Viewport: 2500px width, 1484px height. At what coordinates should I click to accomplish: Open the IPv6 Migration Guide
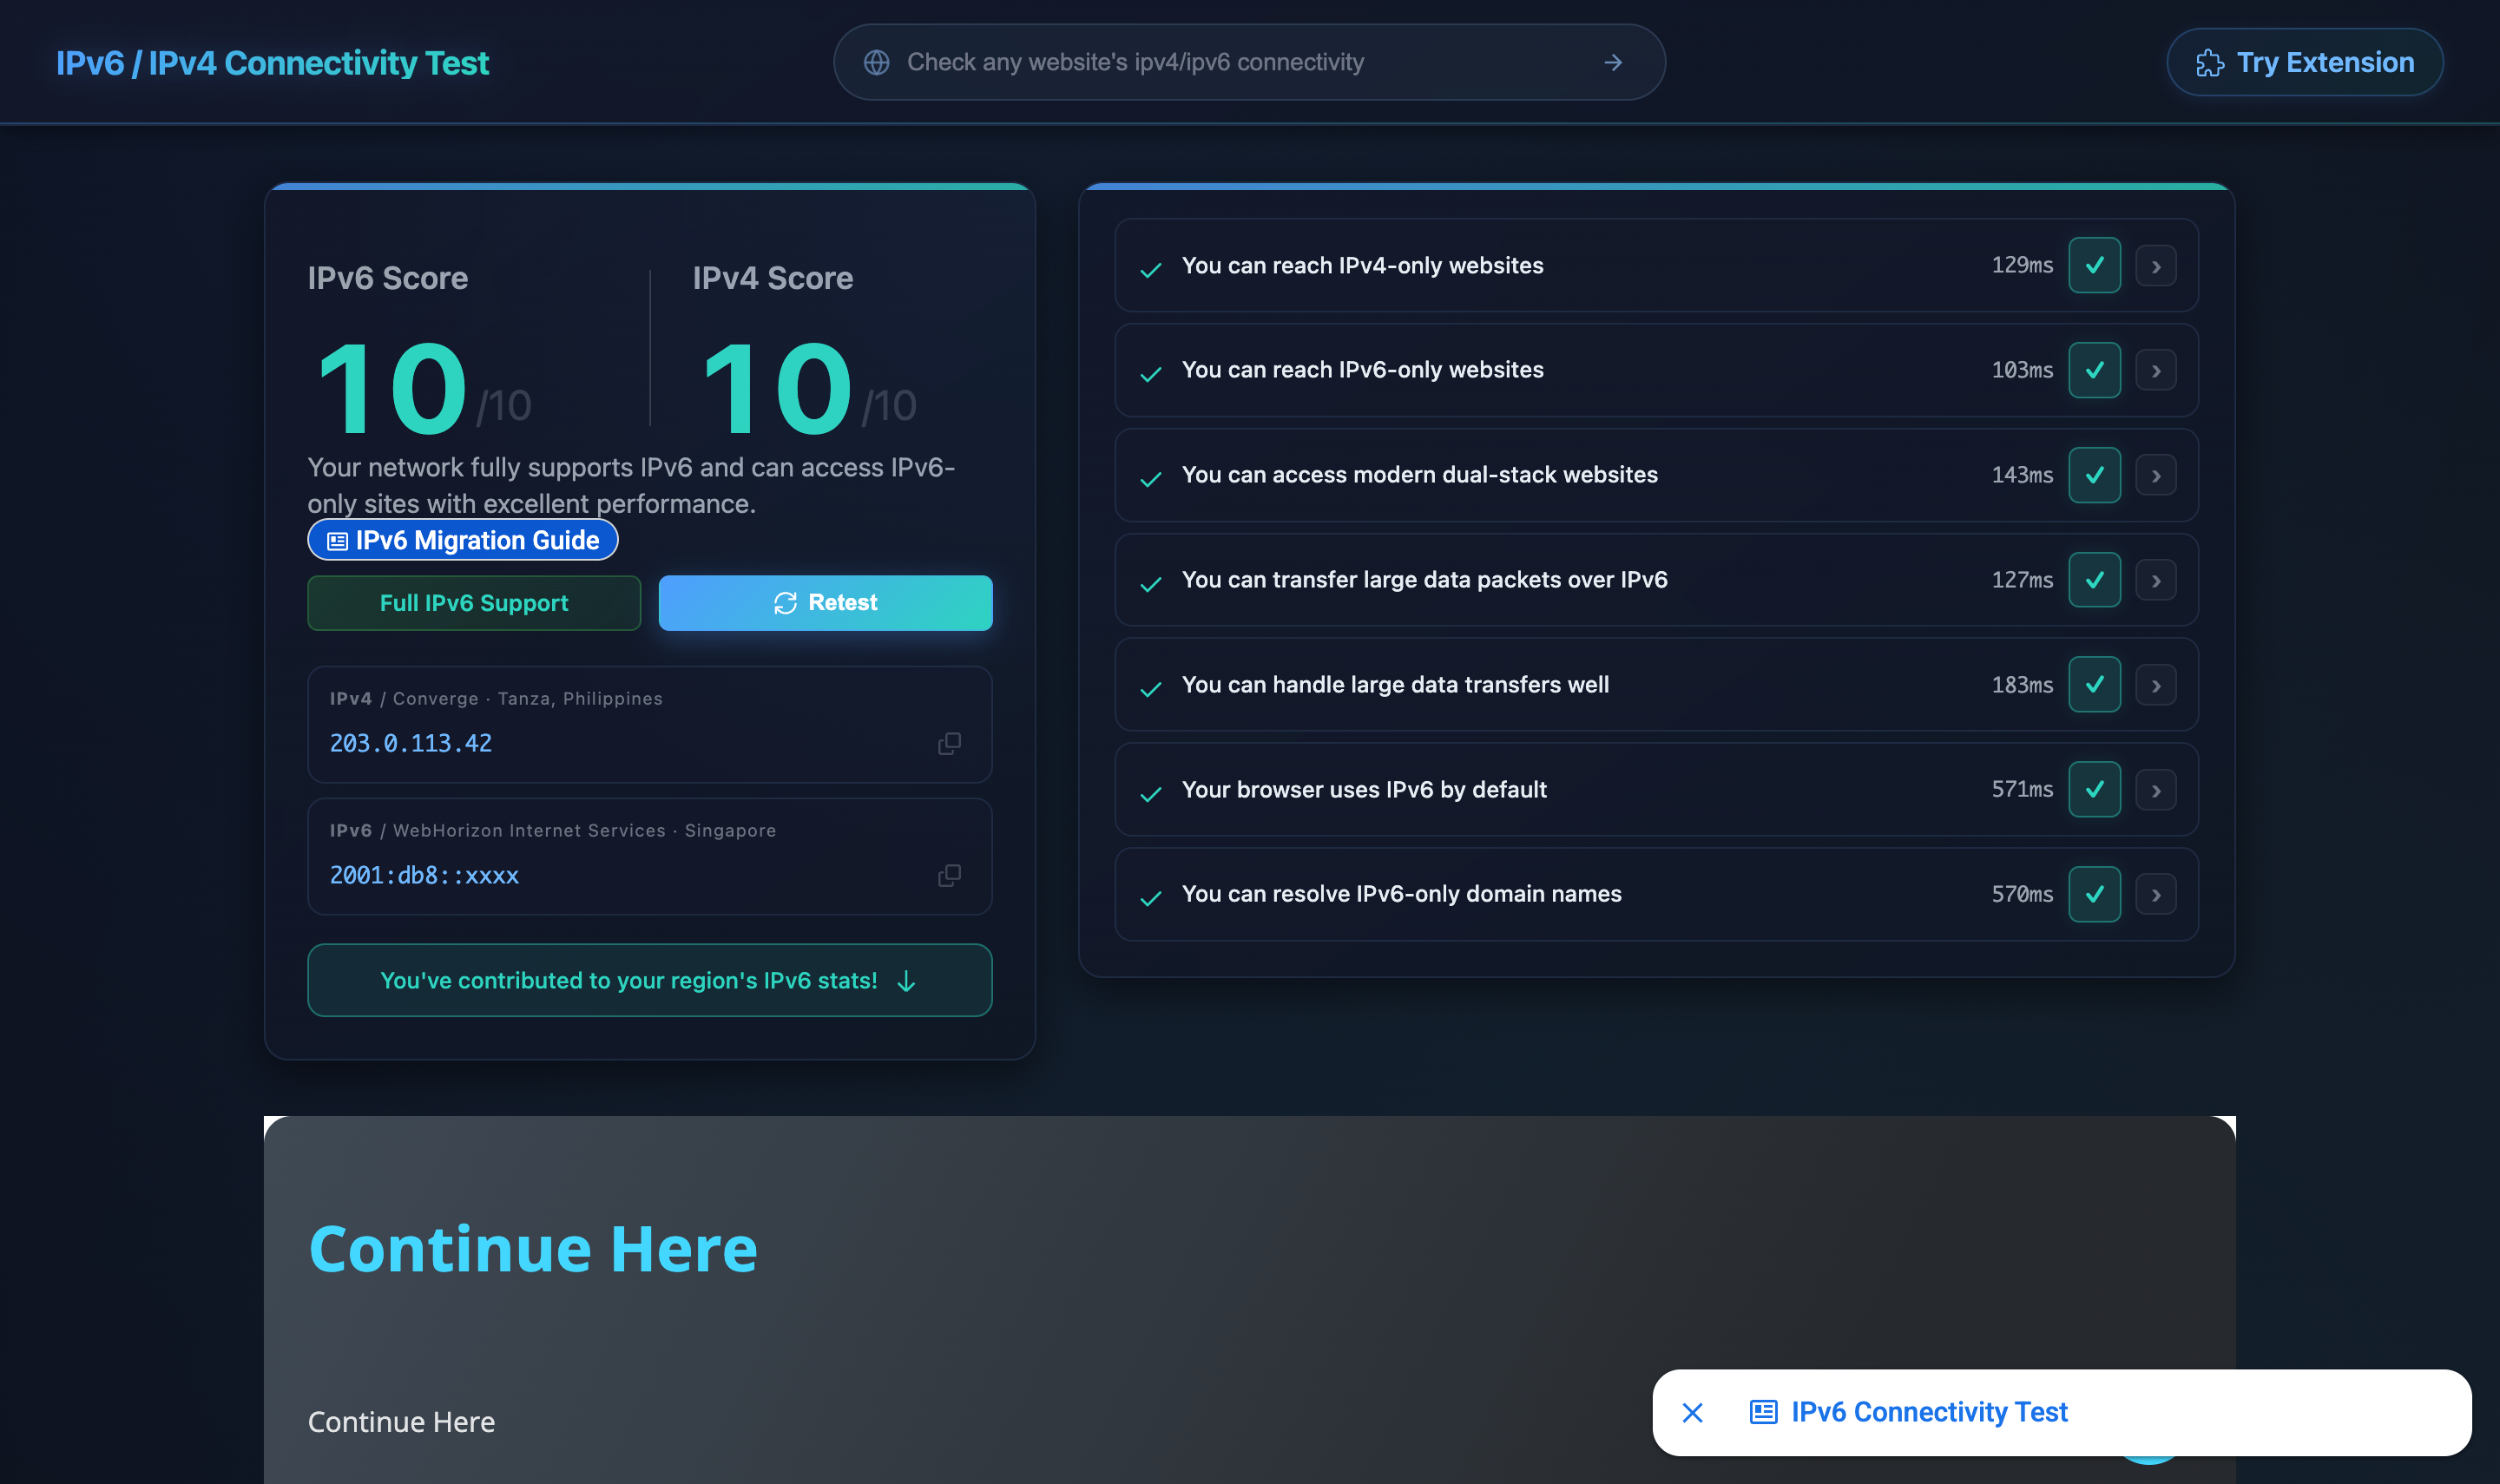(x=462, y=540)
